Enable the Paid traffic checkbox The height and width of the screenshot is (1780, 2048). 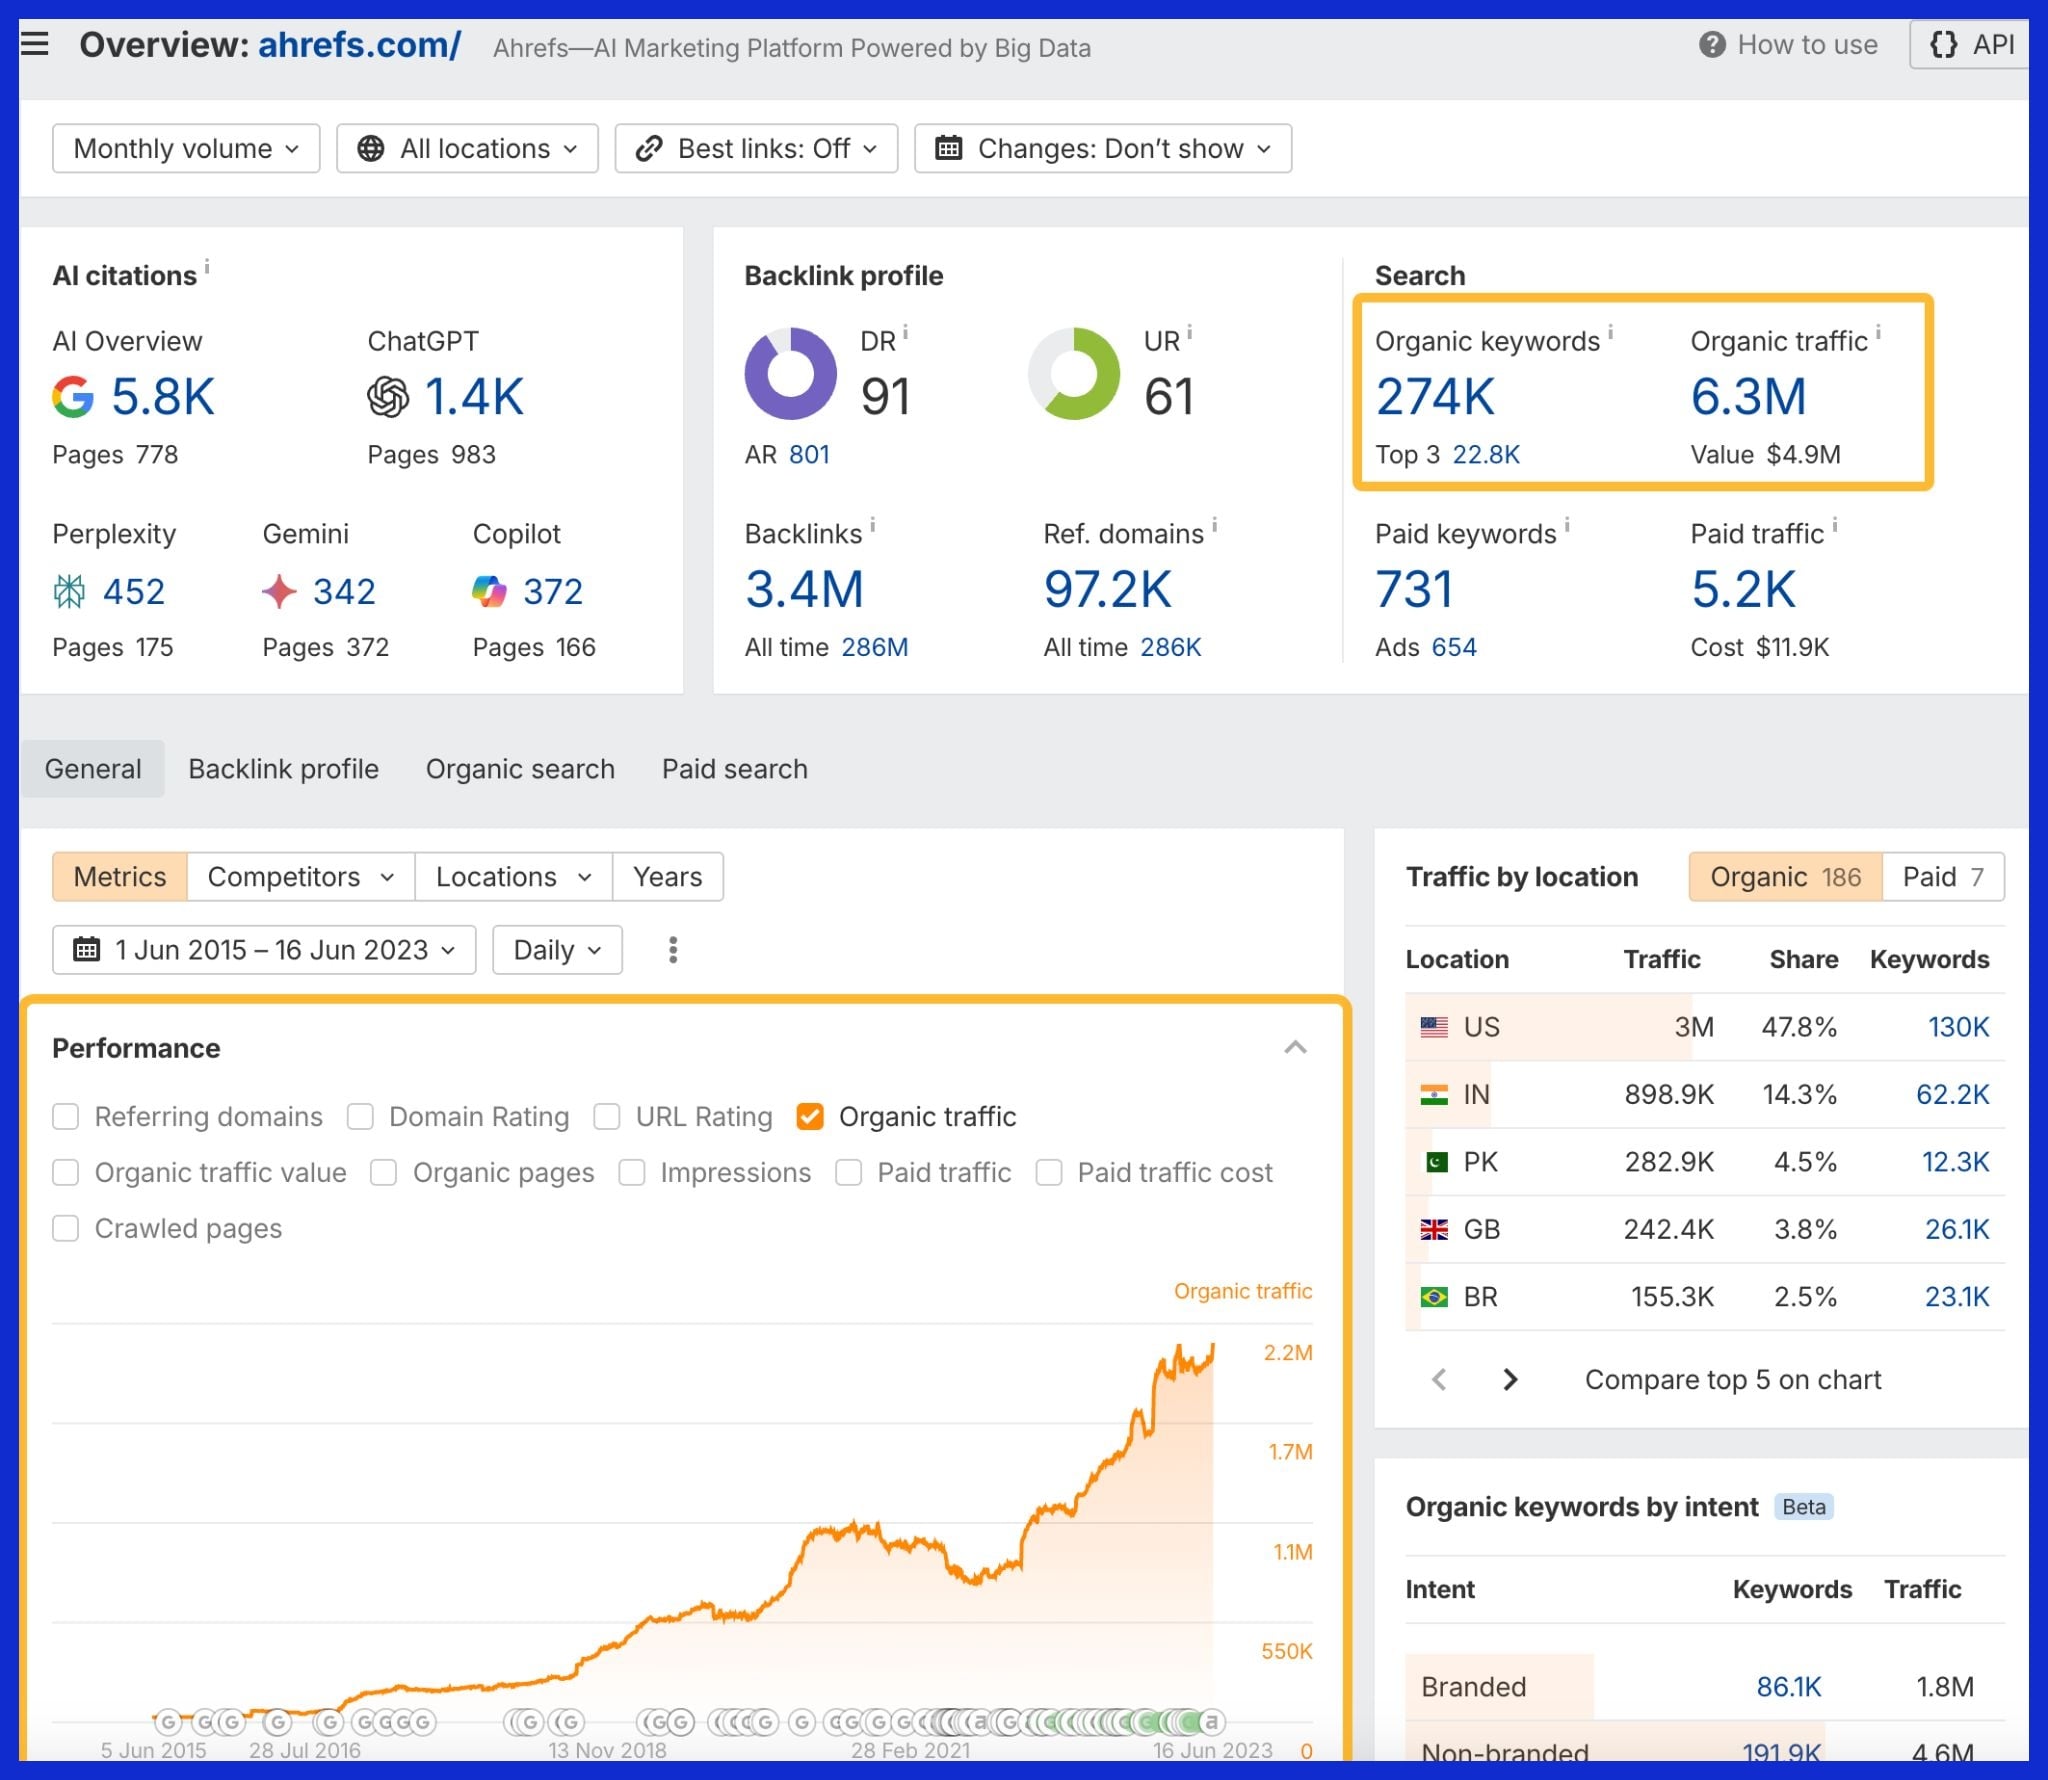(x=849, y=1173)
